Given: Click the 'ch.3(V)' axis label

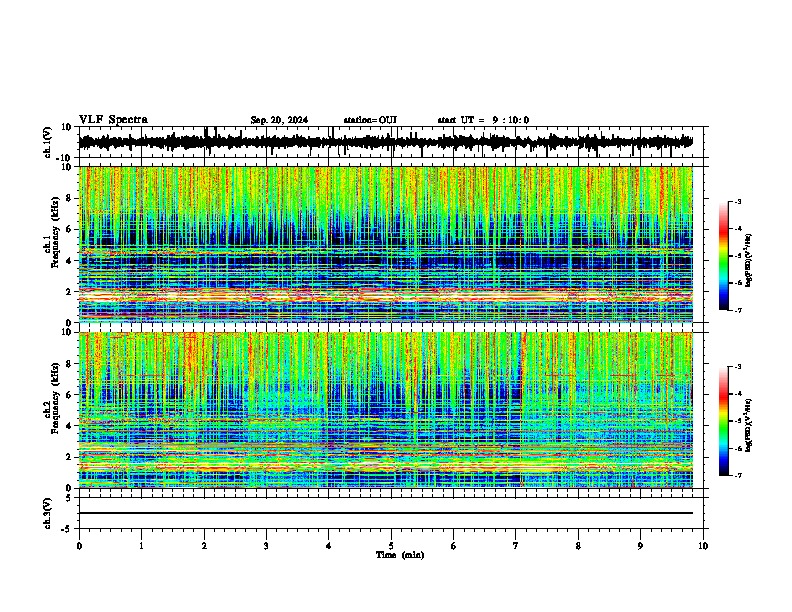Looking at the screenshot, I should pyautogui.click(x=48, y=513).
